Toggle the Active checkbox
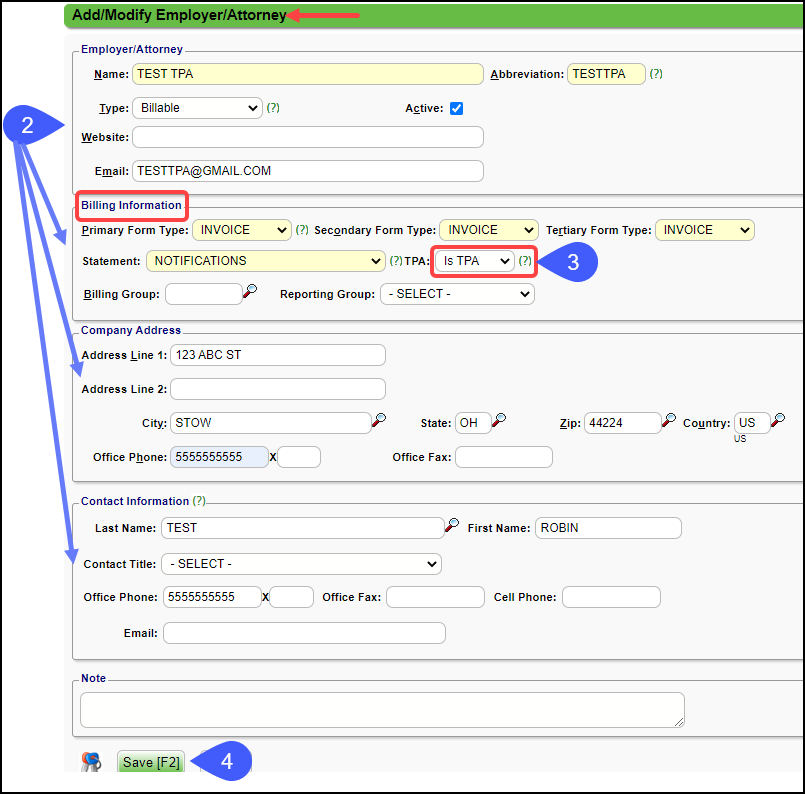Screen dimensions: 805x794 tap(456, 108)
